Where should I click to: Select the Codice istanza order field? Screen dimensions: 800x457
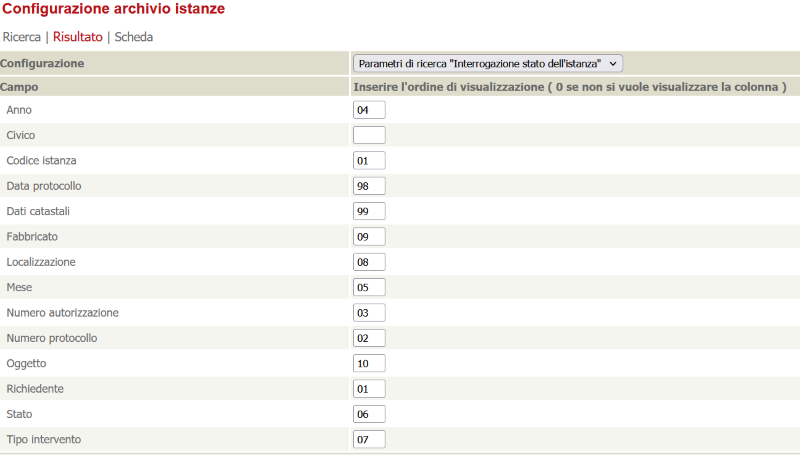[369, 160]
